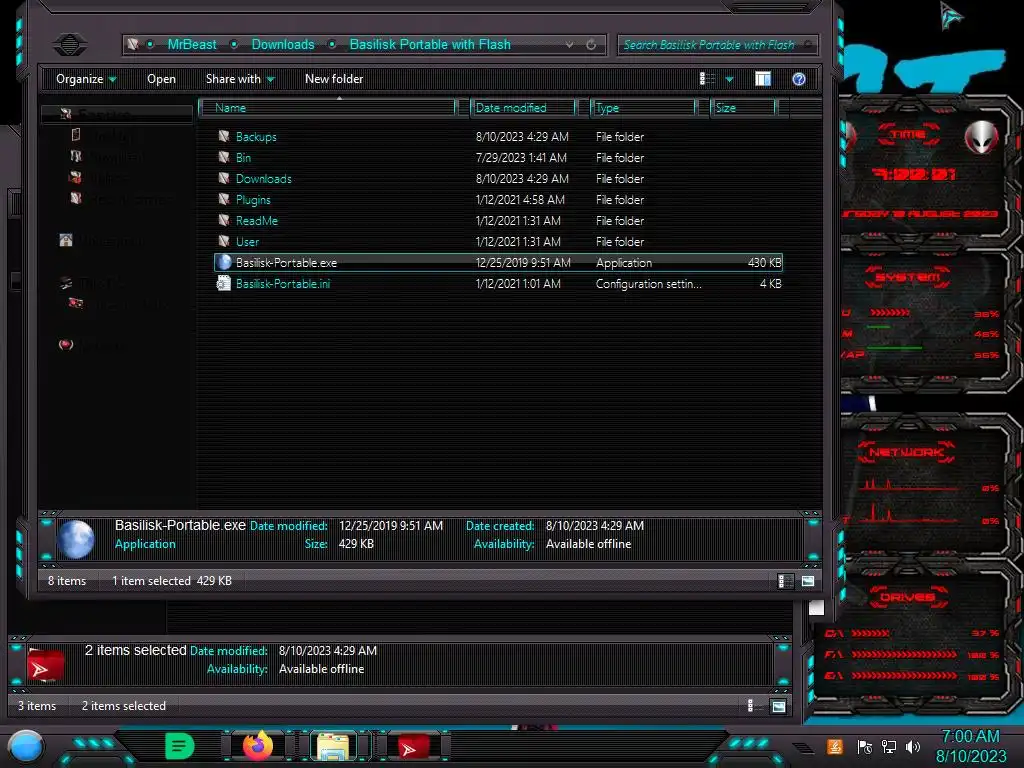Click the back/forward navigation orb

pyautogui.click(x=70, y=44)
